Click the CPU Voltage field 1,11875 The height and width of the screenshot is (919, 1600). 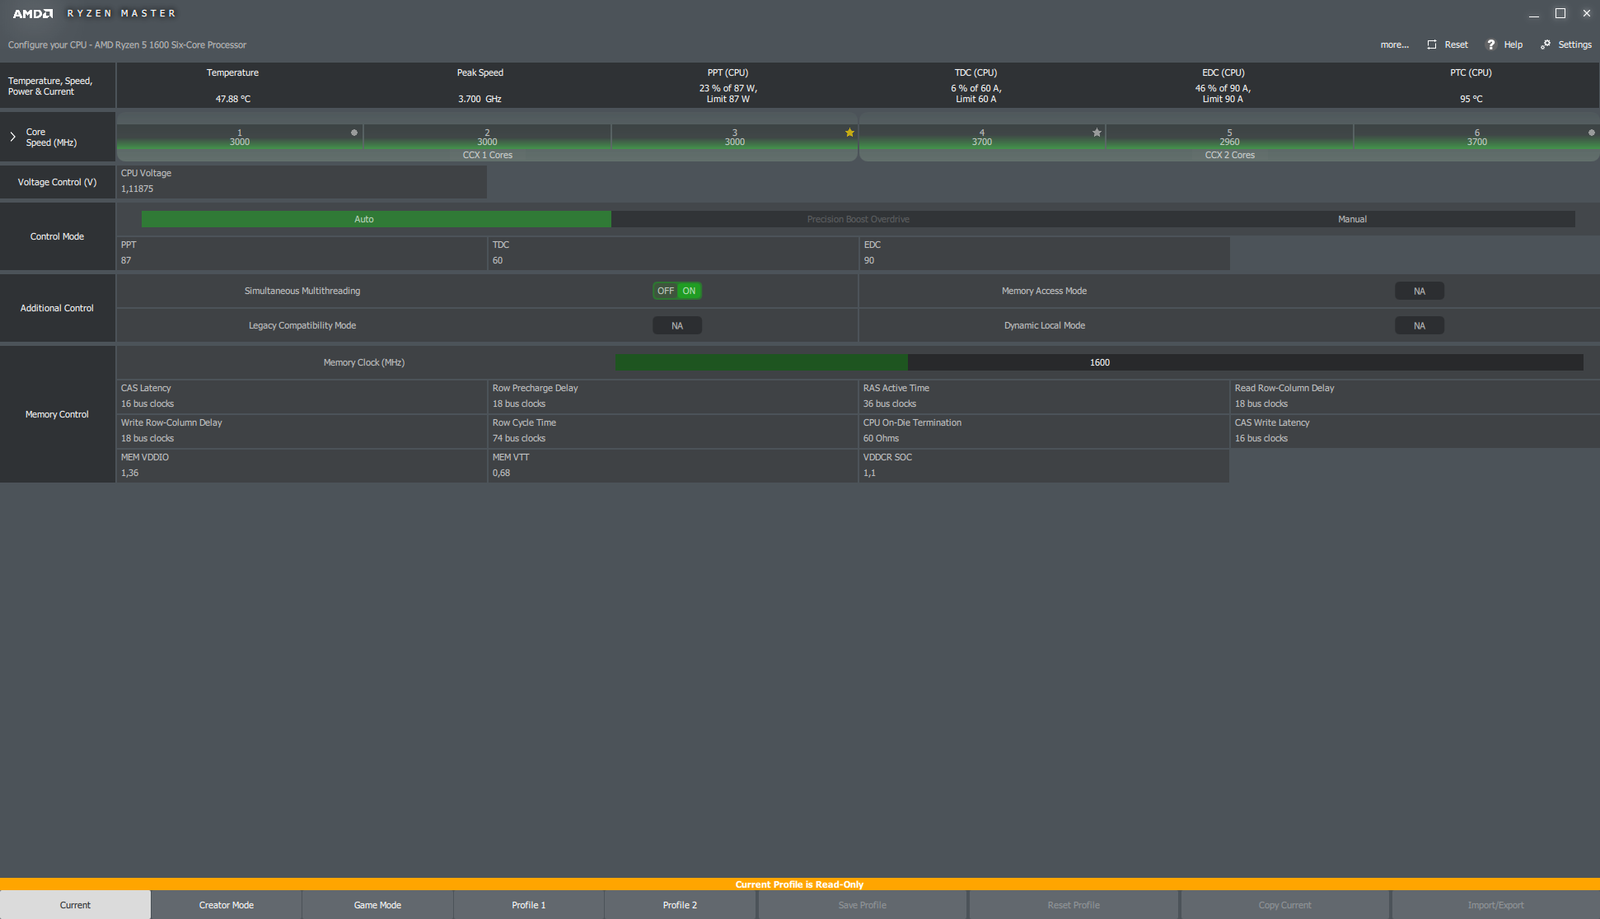[302, 181]
